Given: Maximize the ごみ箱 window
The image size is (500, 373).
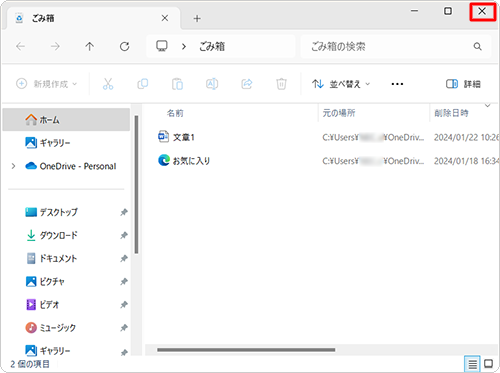Looking at the screenshot, I should pos(448,11).
